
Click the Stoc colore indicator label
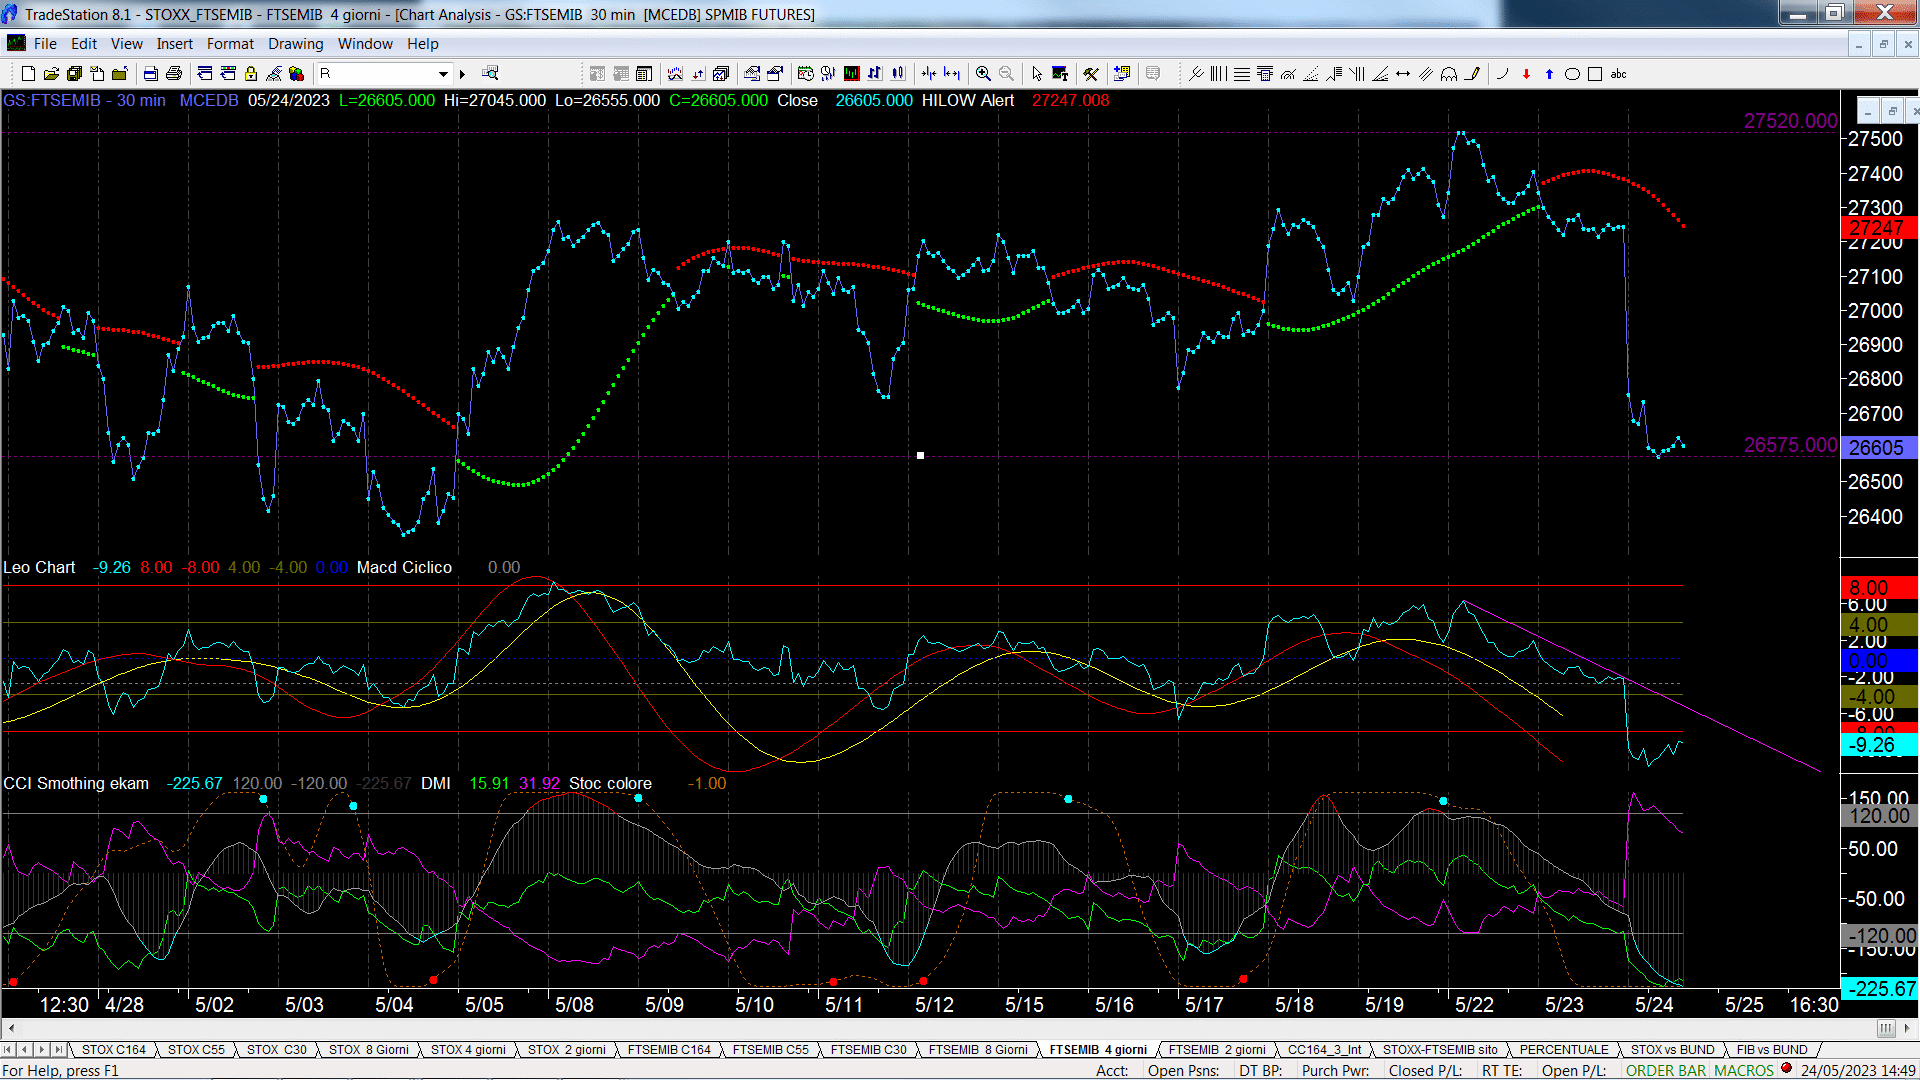pos(610,784)
